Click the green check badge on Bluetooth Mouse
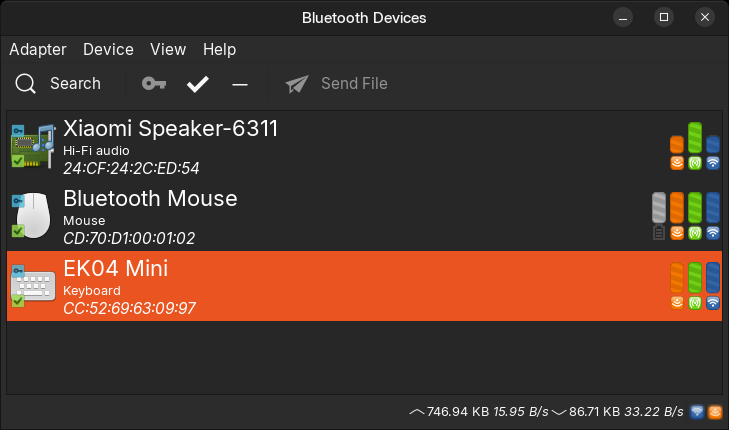The height and width of the screenshot is (430, 729). tap(18, 231)
